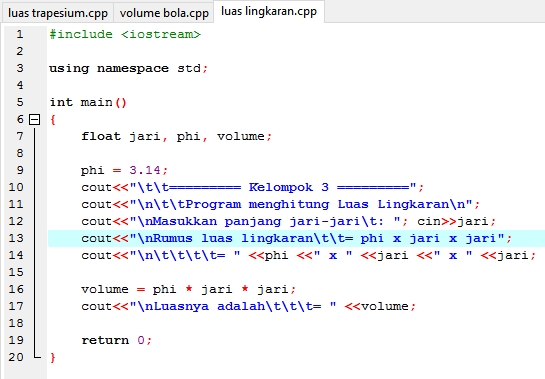Switch to the luas trapesium.cpp tab

tap(58, 13)
